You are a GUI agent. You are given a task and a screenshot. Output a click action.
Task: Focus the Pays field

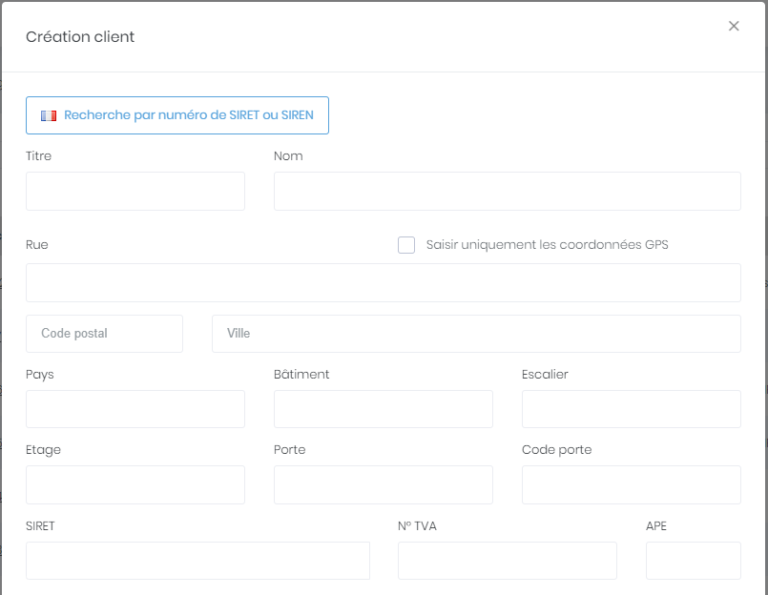[x=135, y=409]
